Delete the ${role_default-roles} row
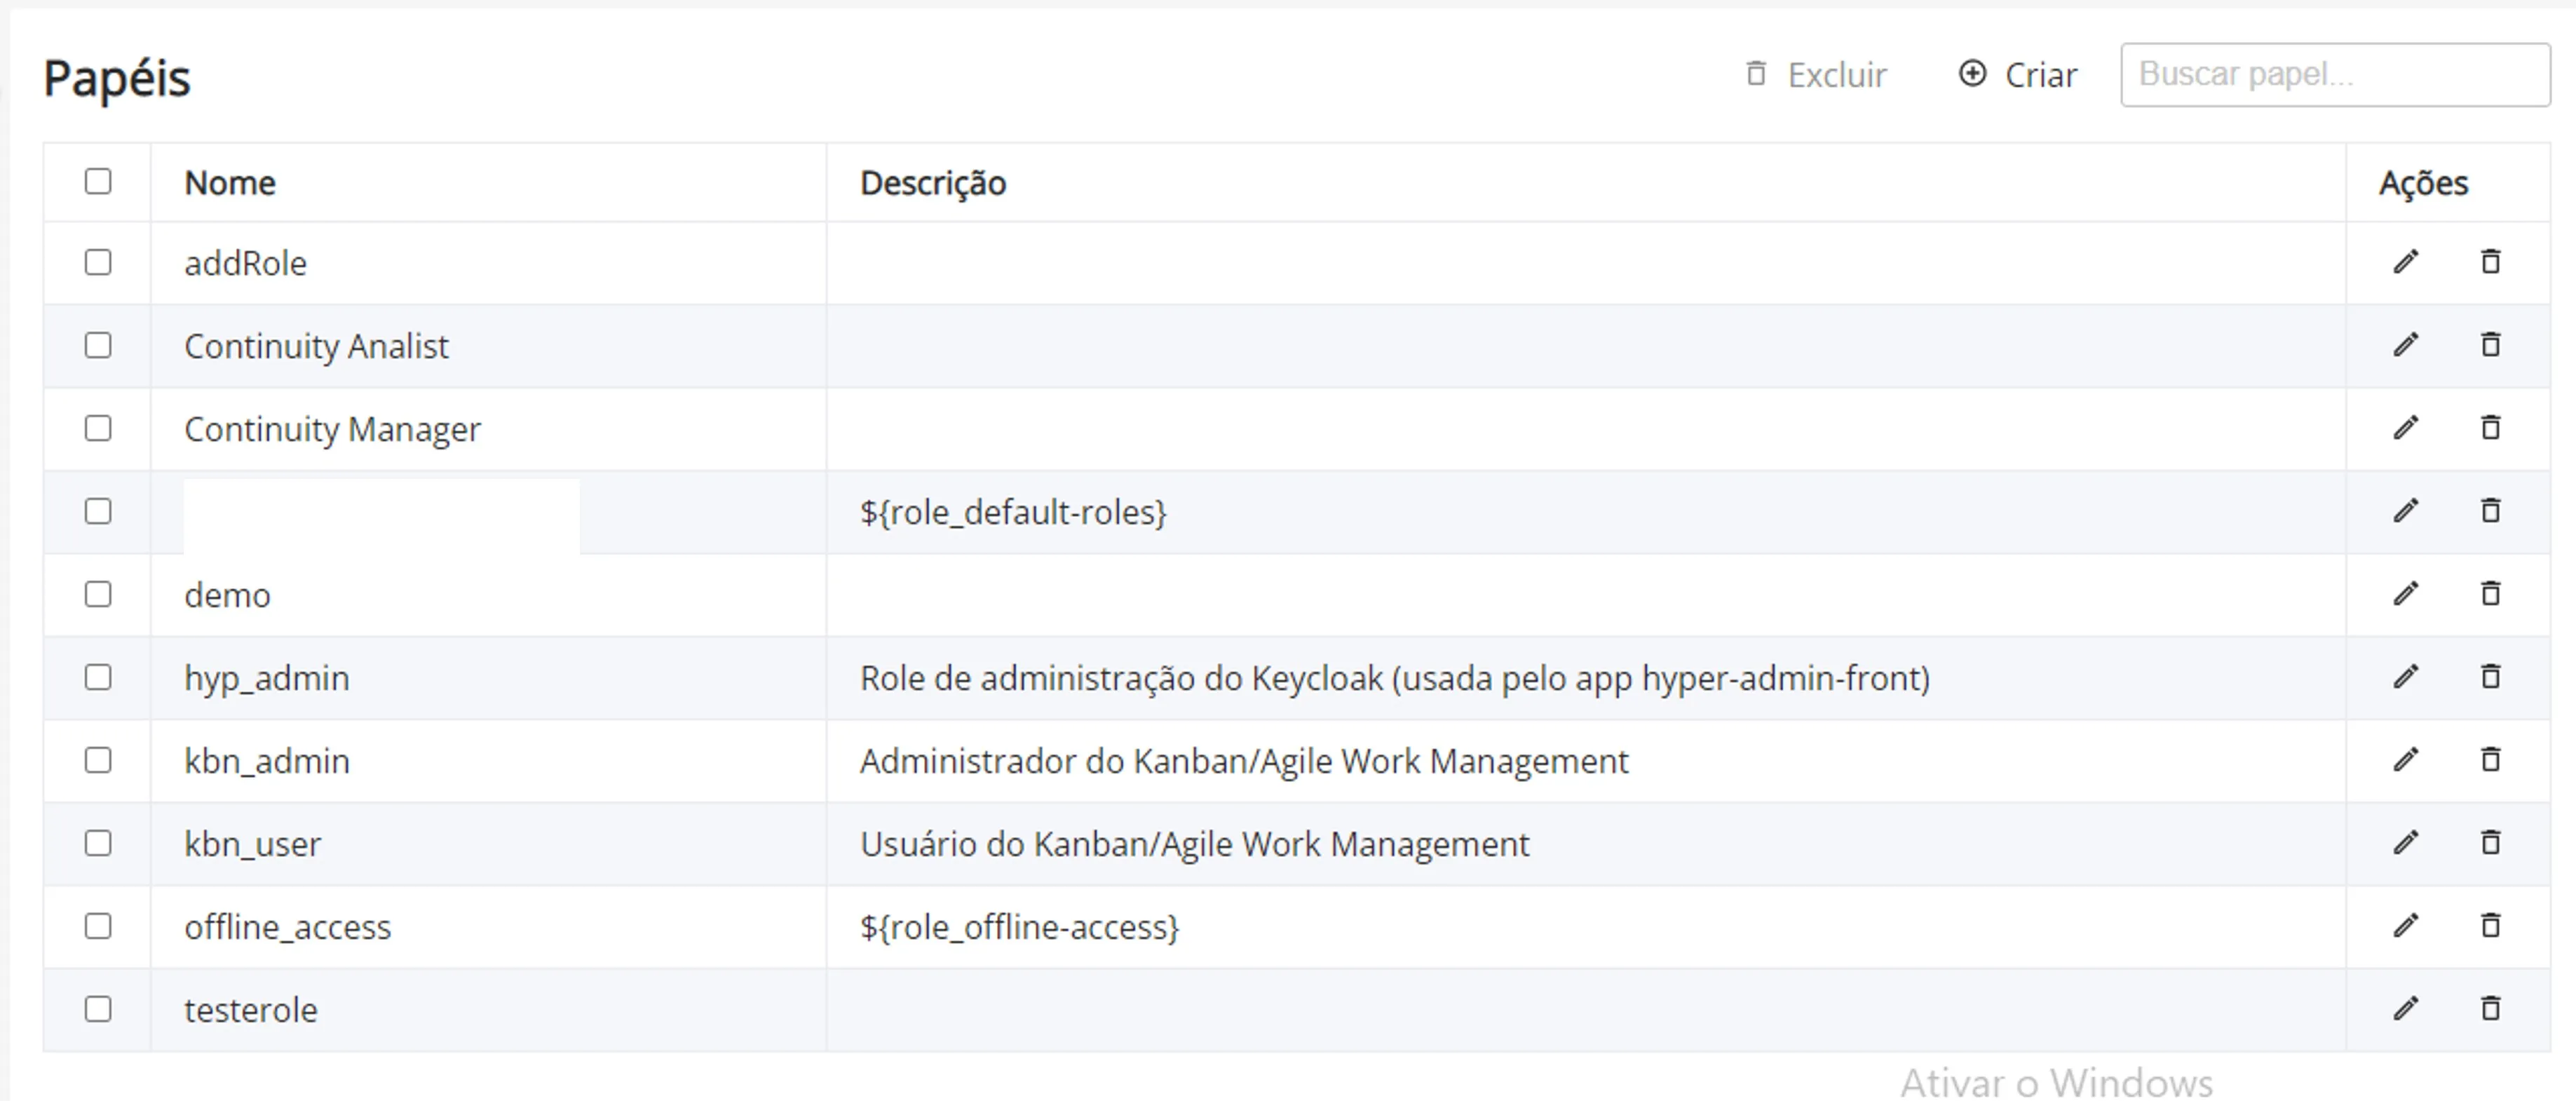 coord(2491,511)
